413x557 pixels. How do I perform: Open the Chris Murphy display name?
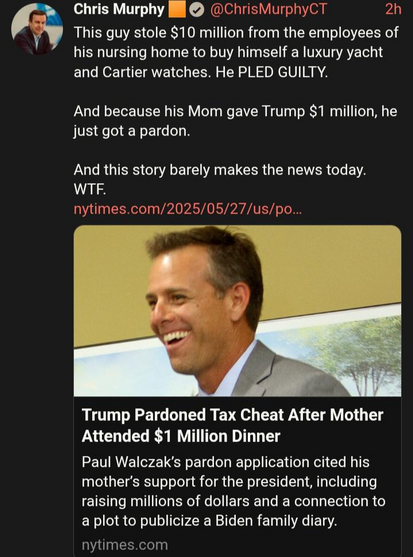click(x=119, y=10)
